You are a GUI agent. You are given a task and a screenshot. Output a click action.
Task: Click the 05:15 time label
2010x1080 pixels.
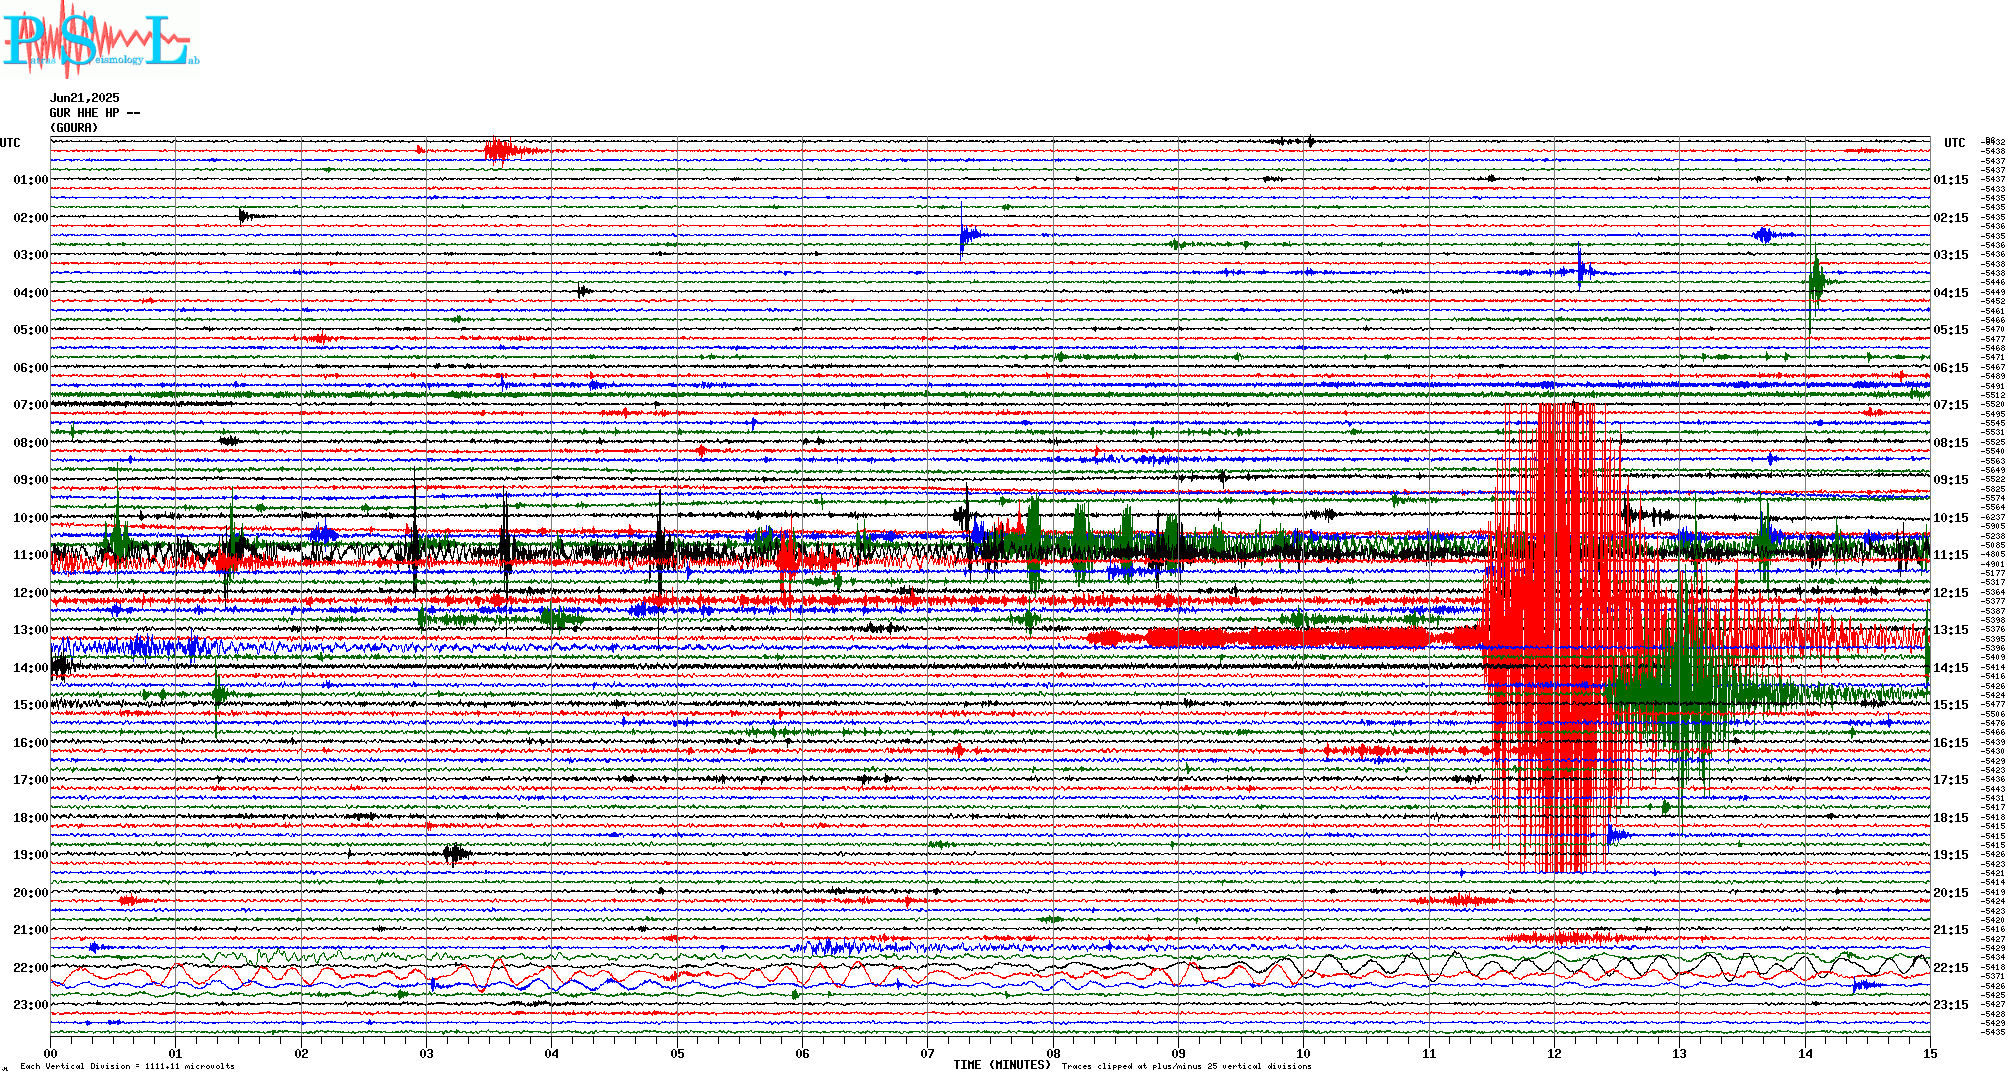(1951, 330)
